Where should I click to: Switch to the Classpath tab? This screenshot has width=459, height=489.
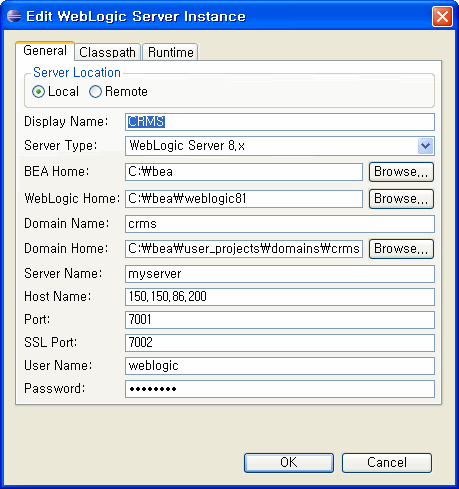(107, 52)
